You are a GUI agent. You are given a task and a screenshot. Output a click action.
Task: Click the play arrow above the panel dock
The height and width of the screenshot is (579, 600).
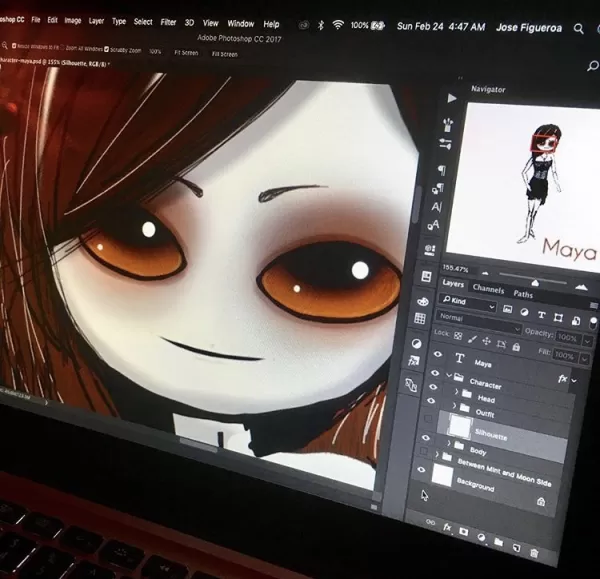click(452, 98)
